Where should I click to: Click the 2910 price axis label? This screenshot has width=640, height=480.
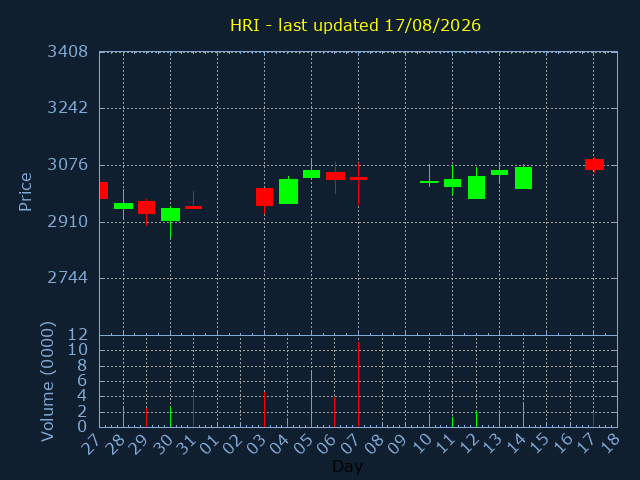68,222
